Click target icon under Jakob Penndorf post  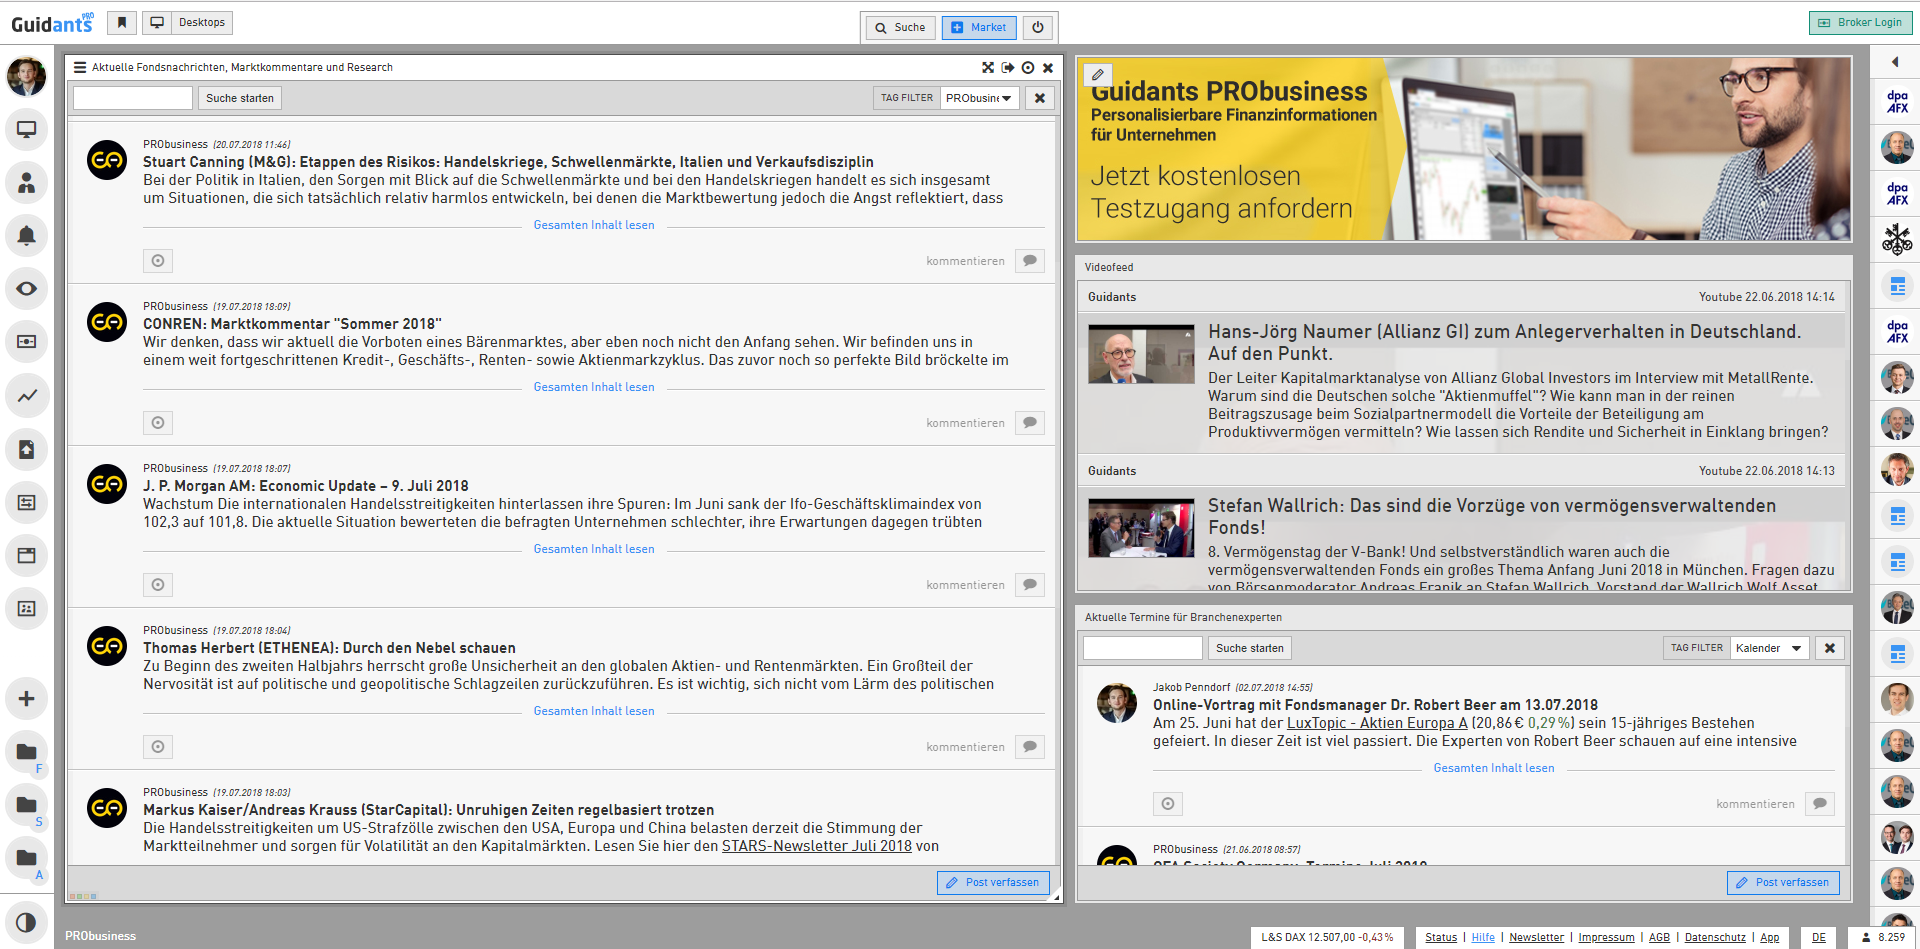coord(1168,804)
